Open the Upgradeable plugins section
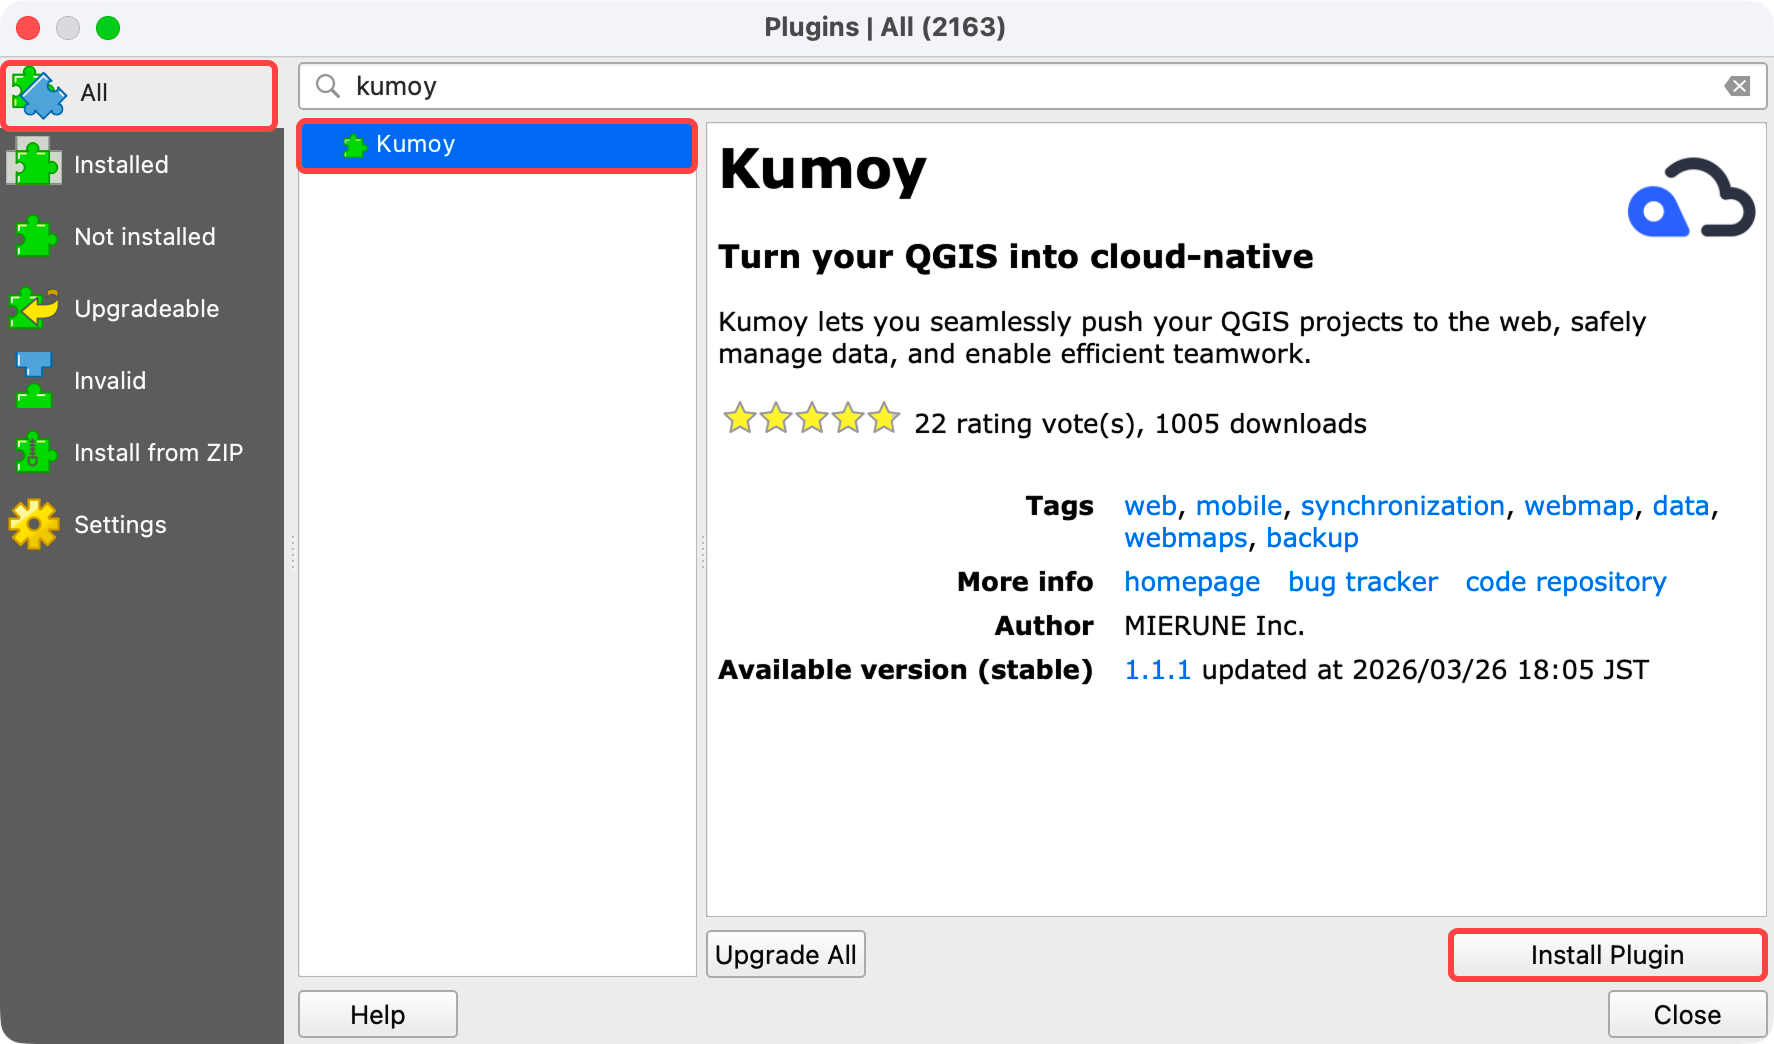 pyautogui.click(x=146, y=309)
